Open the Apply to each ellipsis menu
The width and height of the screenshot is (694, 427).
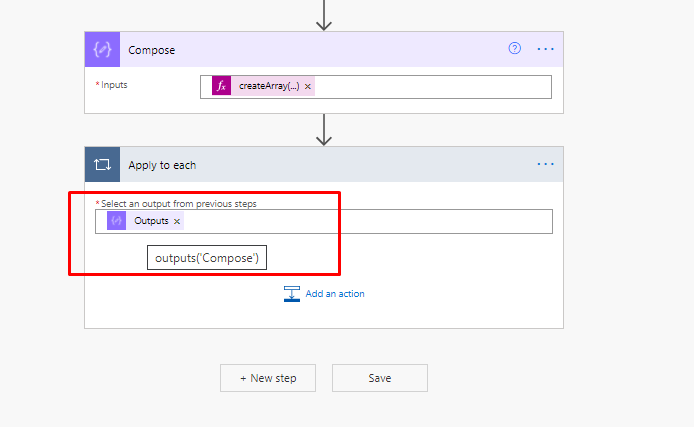[x=545, y=164]
